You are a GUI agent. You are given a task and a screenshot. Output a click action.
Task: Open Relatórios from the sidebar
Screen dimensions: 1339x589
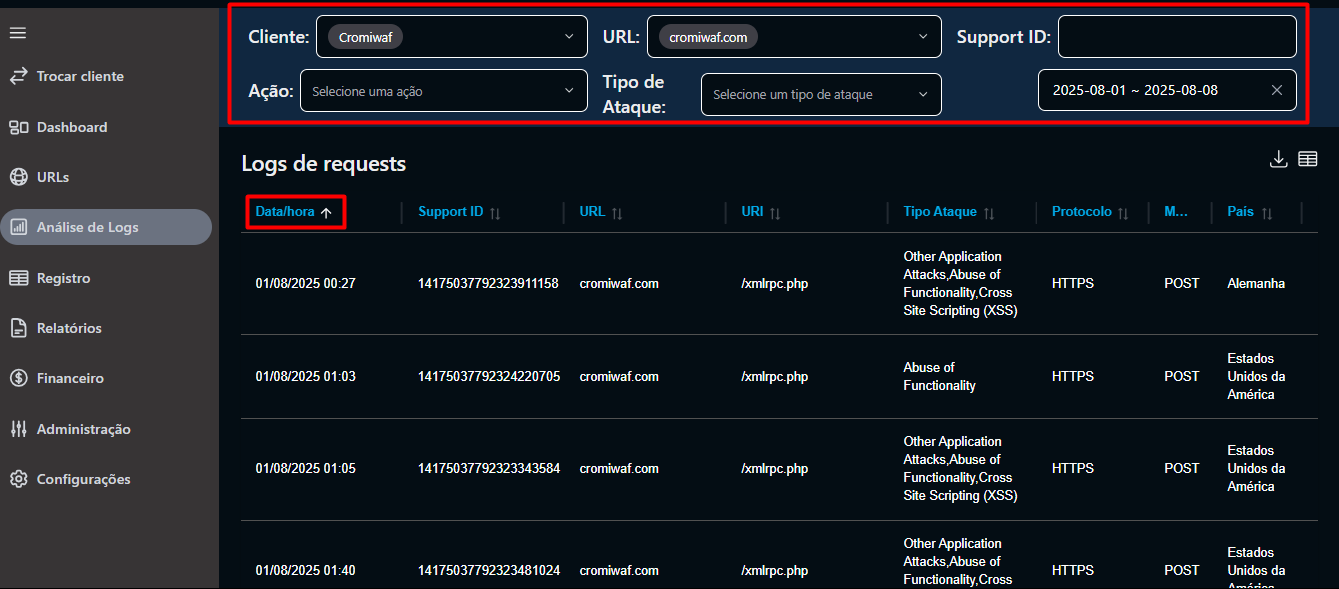coord(69,328)
